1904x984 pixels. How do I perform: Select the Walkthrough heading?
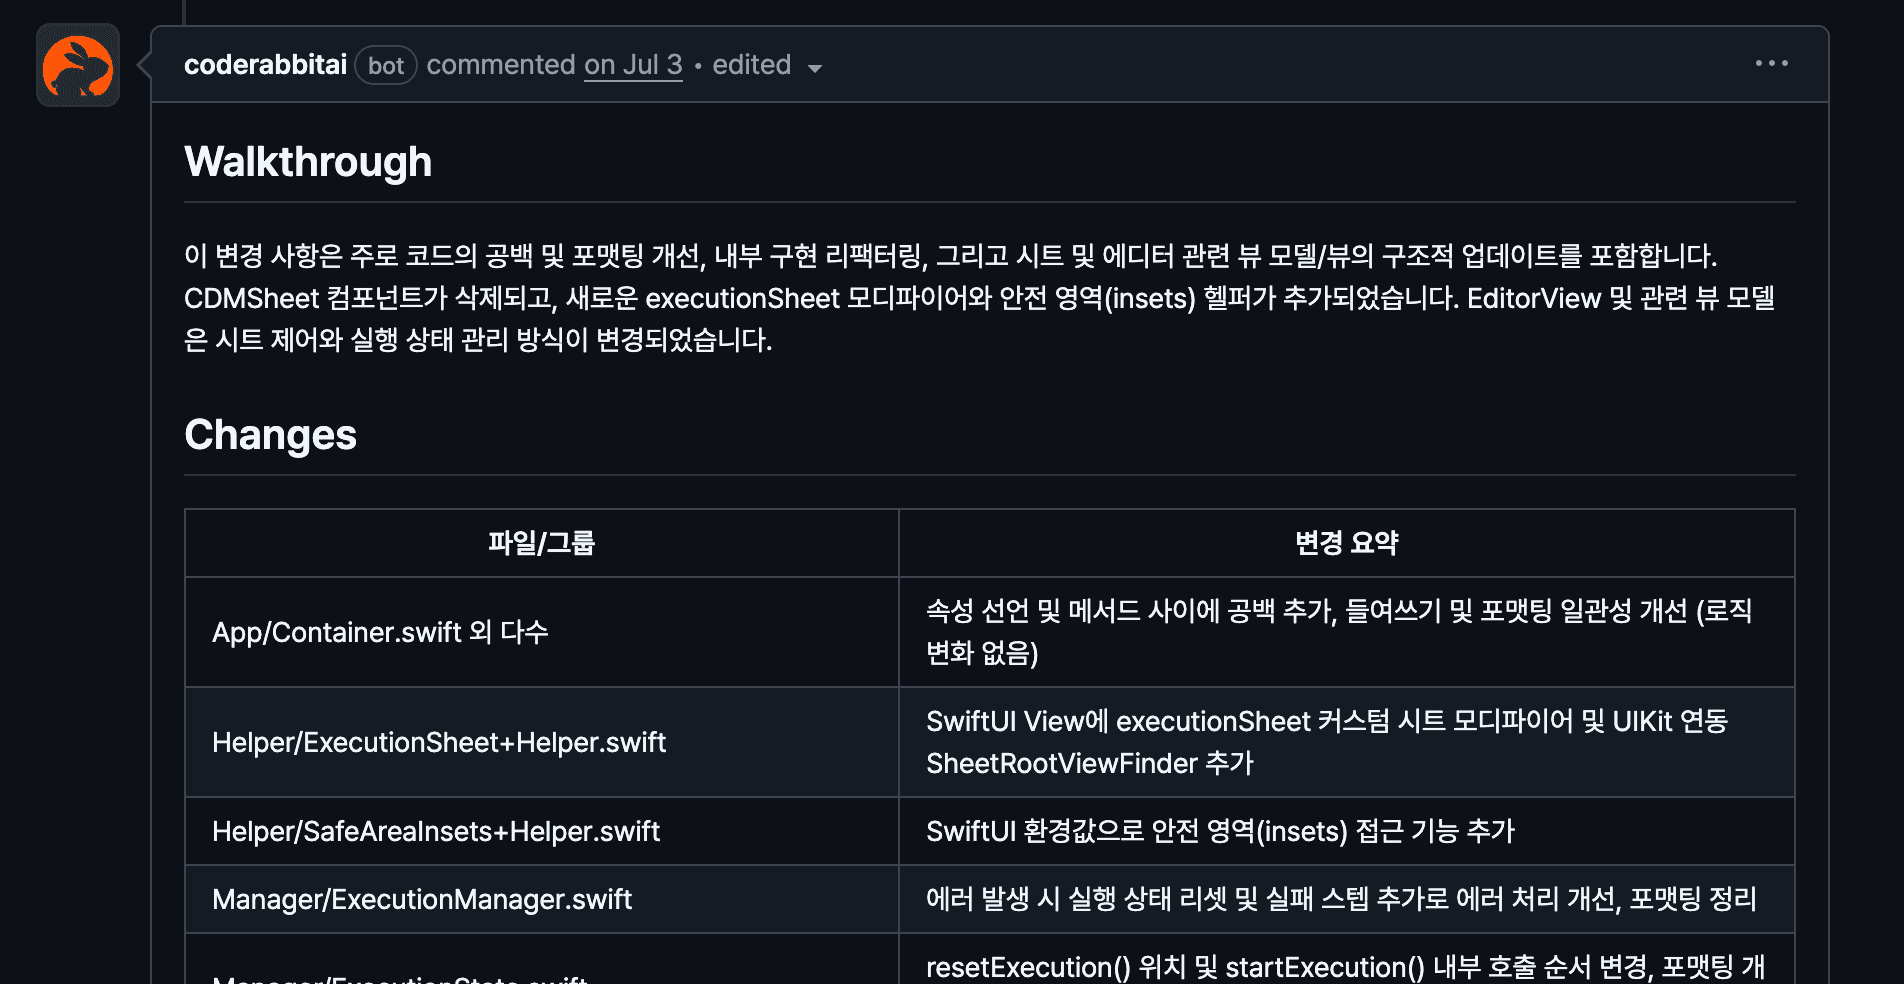click(x=308, y=160)
